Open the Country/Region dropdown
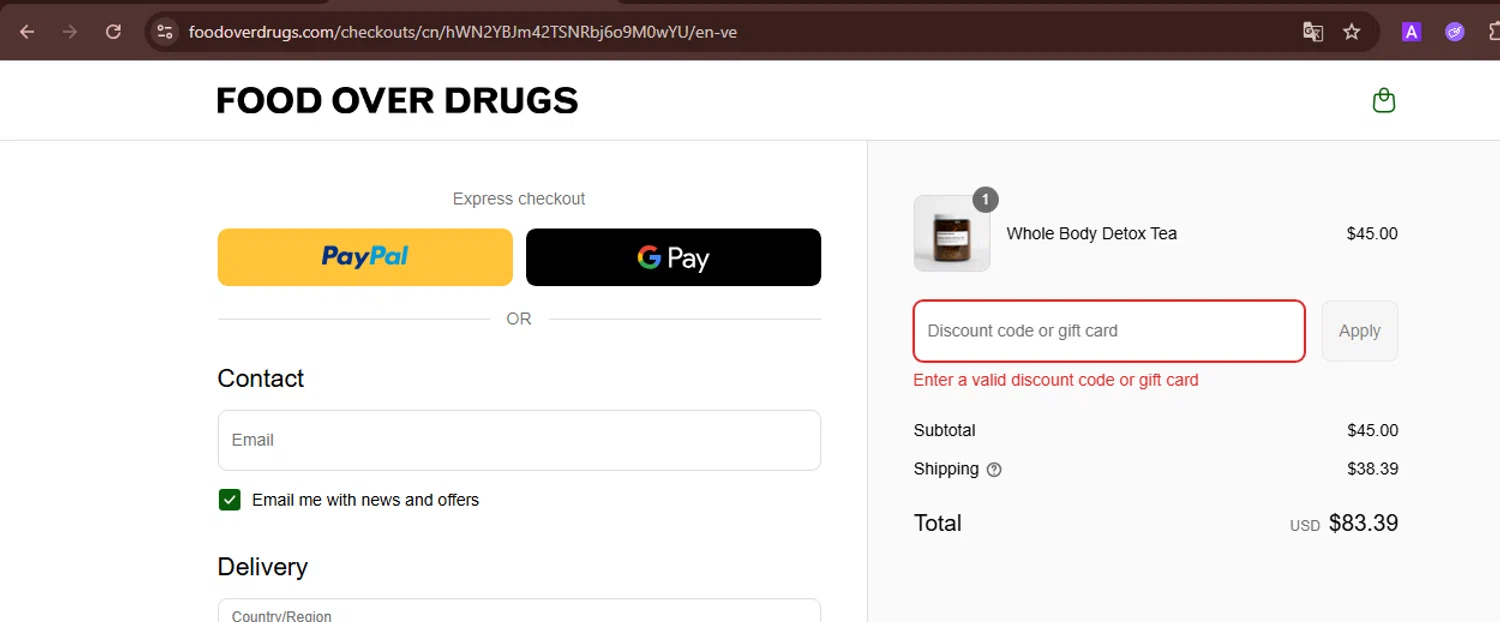Image resolution: width=1500 pixels, height=622 pixels. coord(519,611)
